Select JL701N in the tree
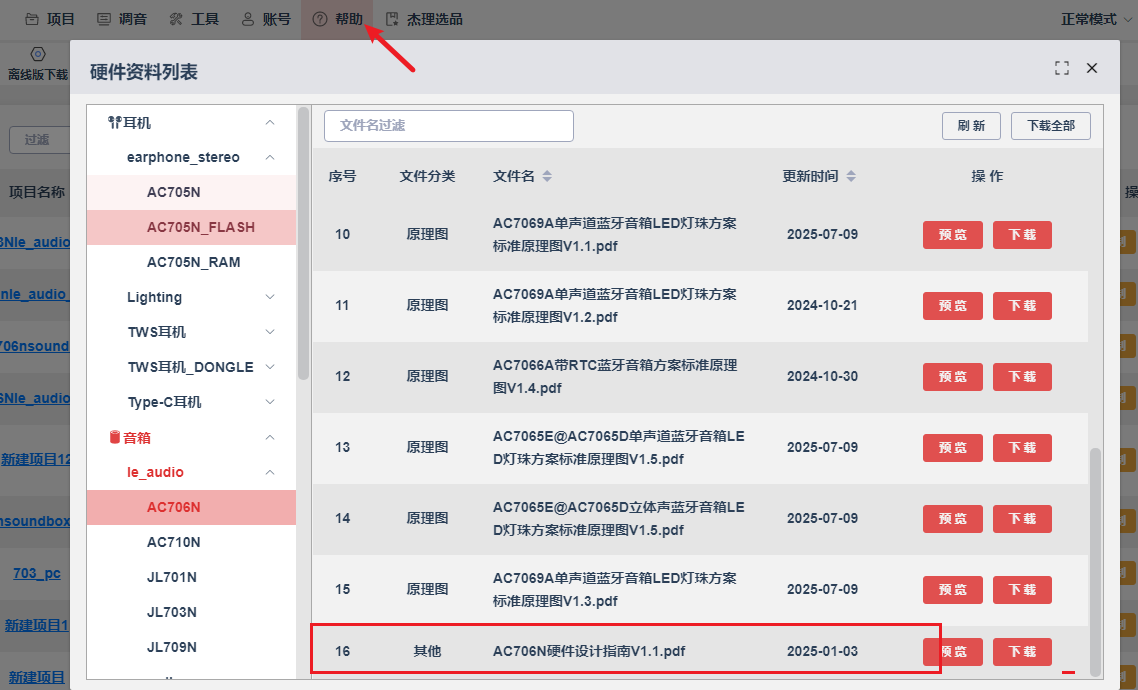Image resolution: width=1138 pixels, height=690 pixels. click(x=192, y=577)
